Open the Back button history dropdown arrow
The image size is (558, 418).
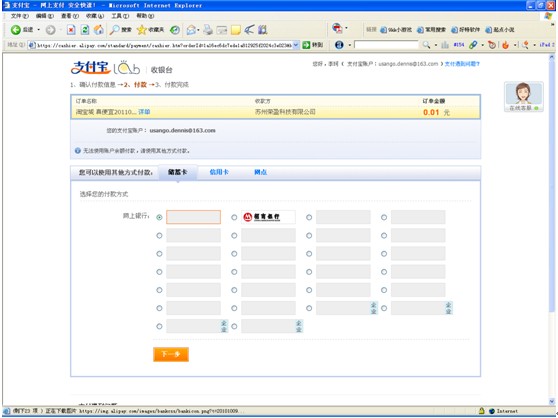[38, 30]
